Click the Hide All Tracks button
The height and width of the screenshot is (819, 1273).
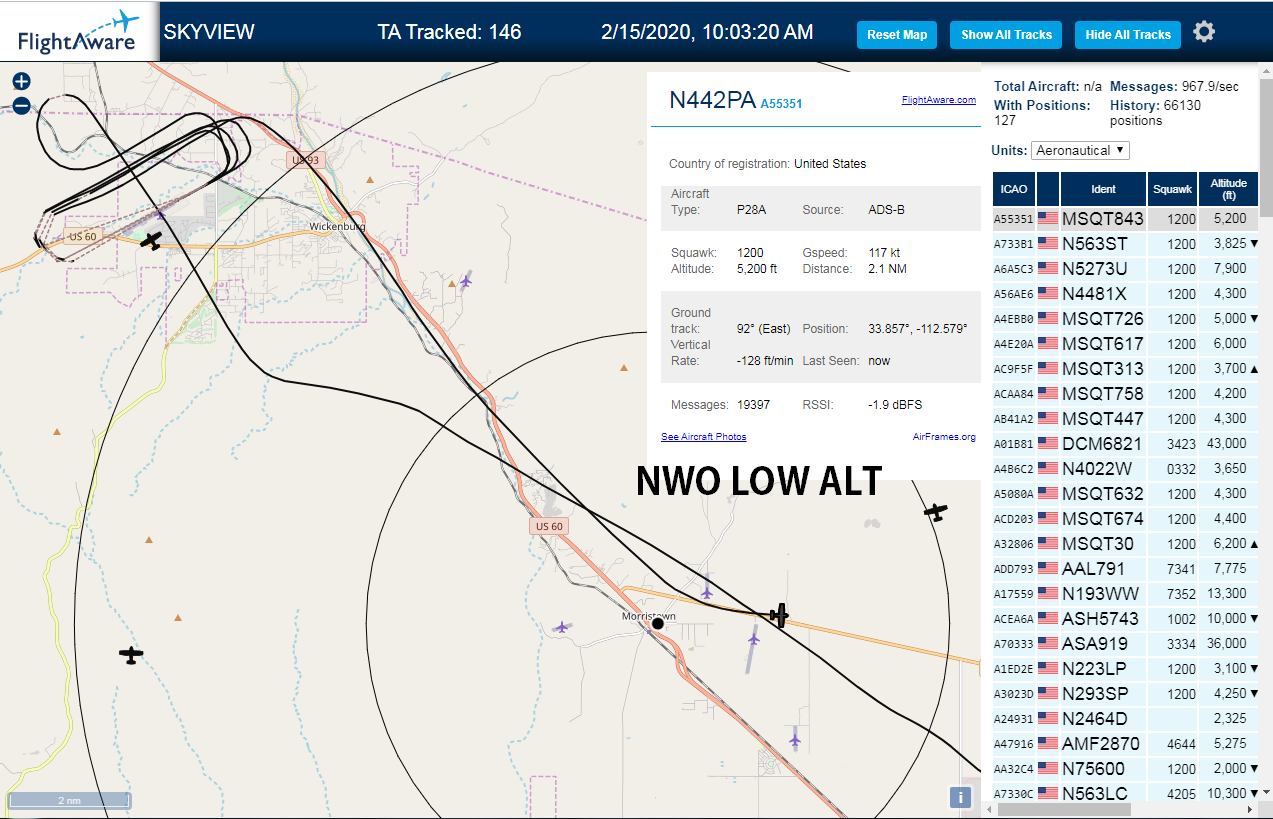[1128, 34]
